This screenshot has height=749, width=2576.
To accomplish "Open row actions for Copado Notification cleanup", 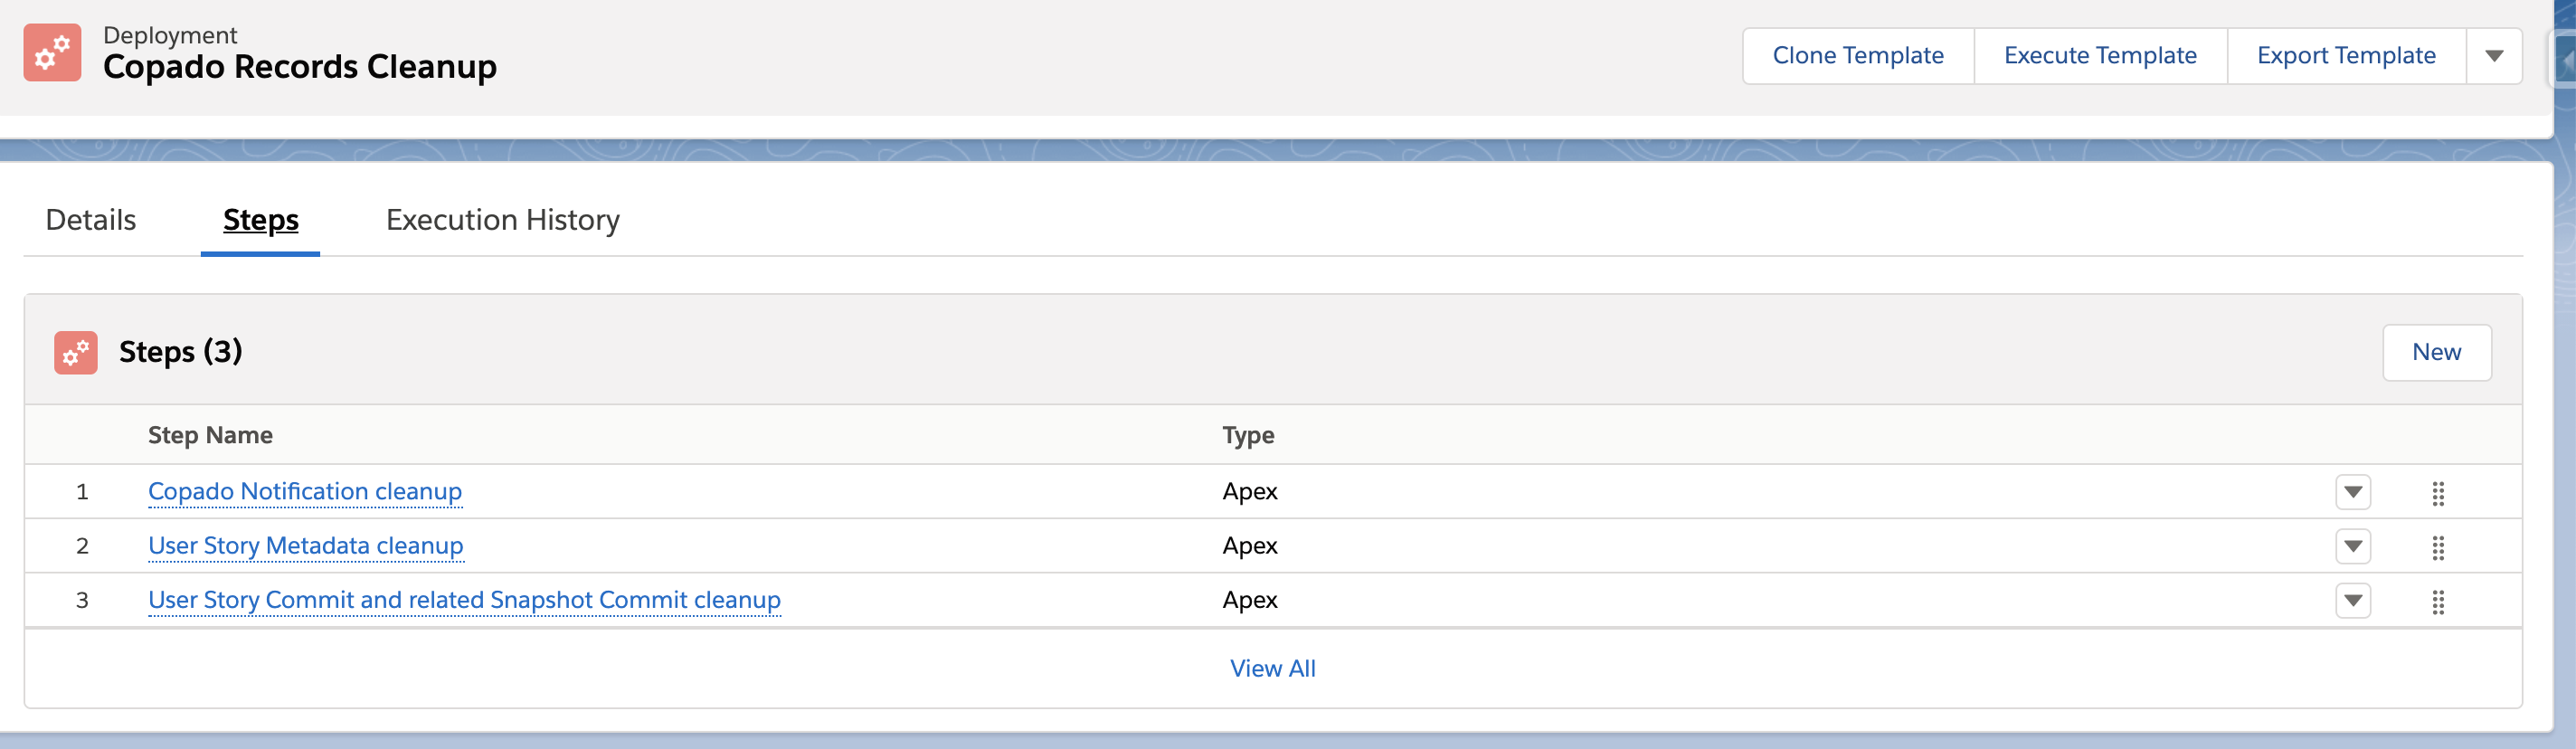I will click(x=2353, y=492).
